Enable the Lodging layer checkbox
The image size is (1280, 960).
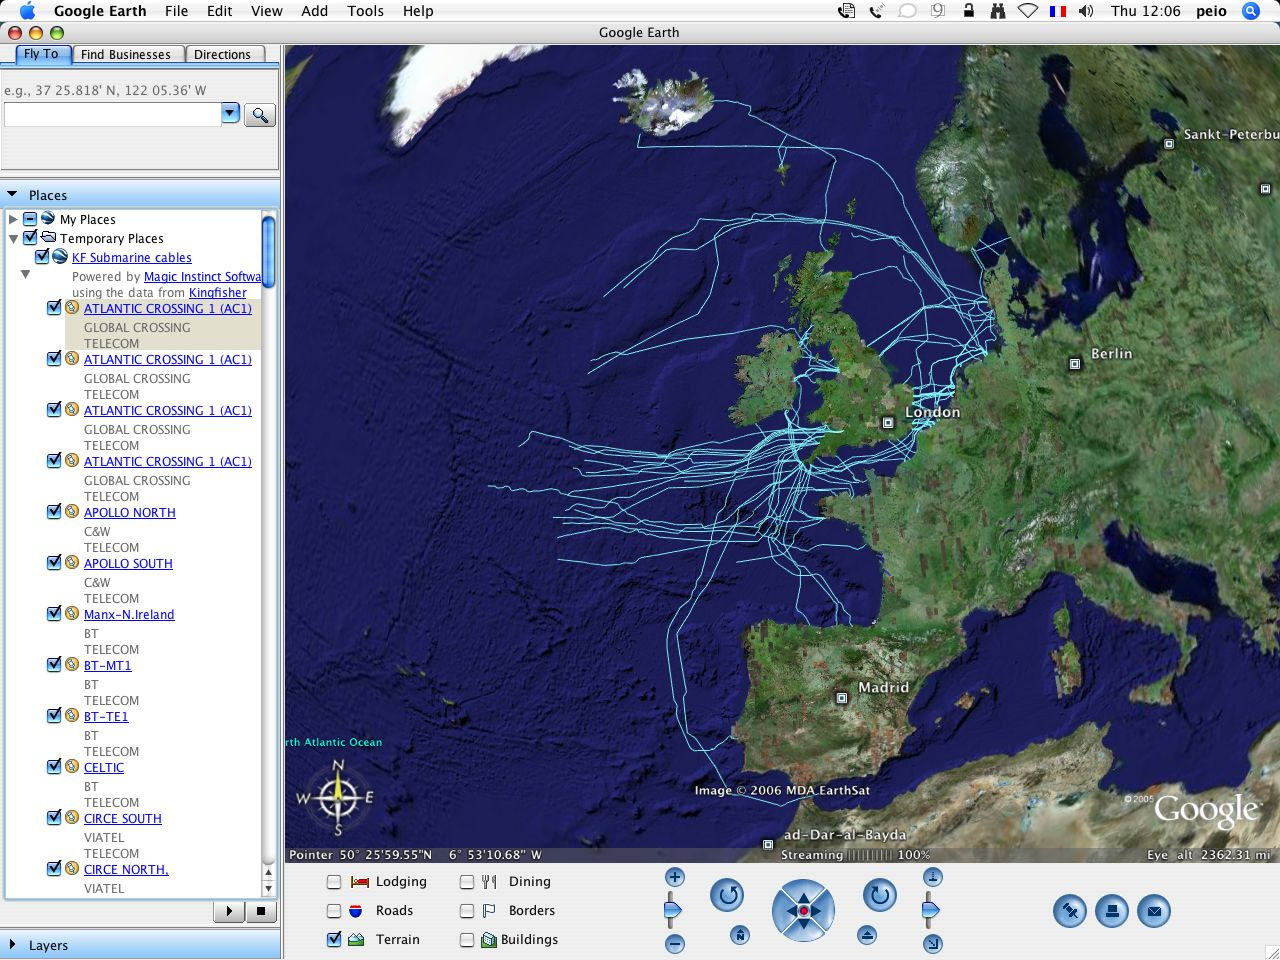334,882
